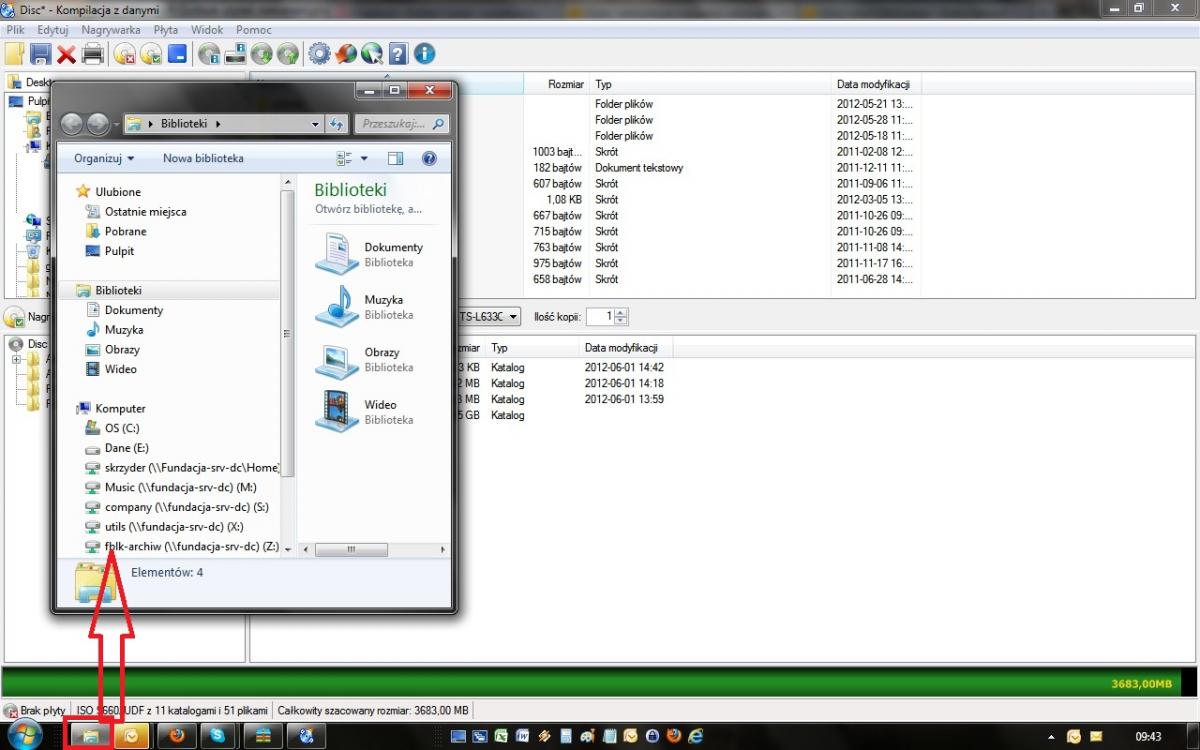
Task: Open Firefox from the taskbar
Action: (x=177, y=736)
